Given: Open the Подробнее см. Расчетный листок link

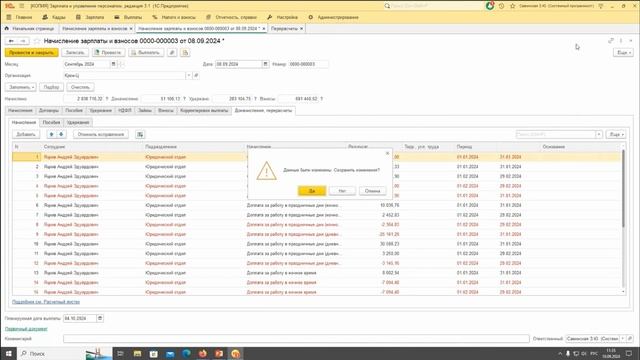Looking at the screenshot, I should point(46,302).
